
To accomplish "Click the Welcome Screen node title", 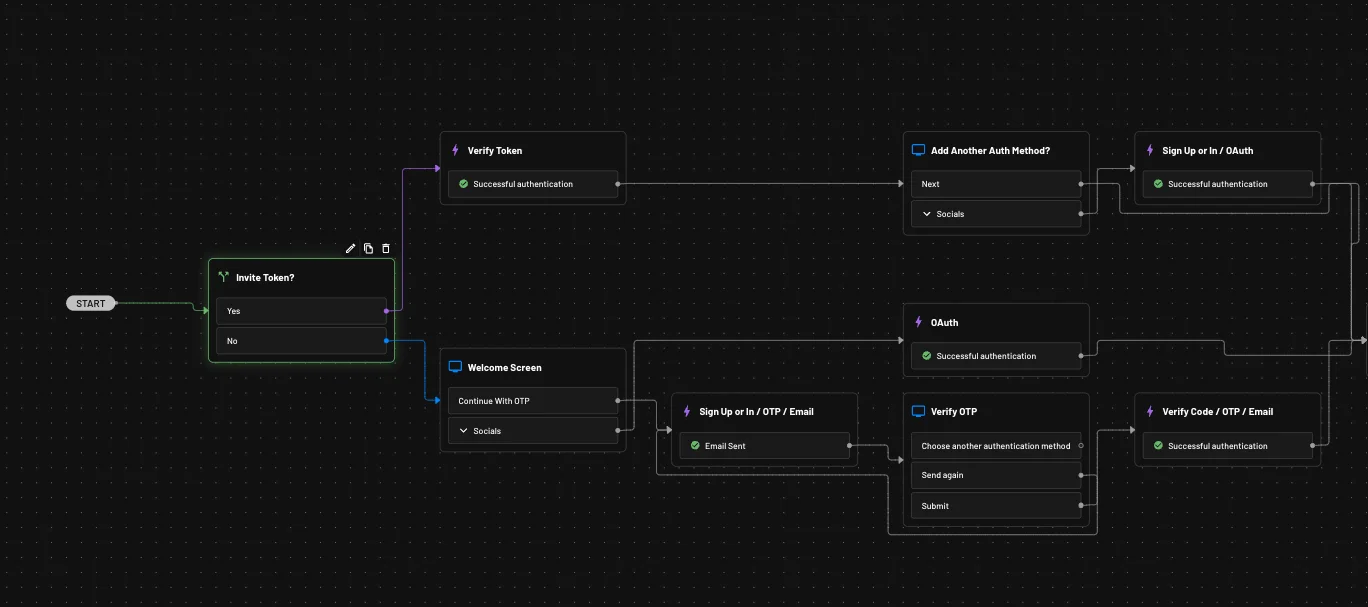I will pyautogui.click(x=505, y=368).
